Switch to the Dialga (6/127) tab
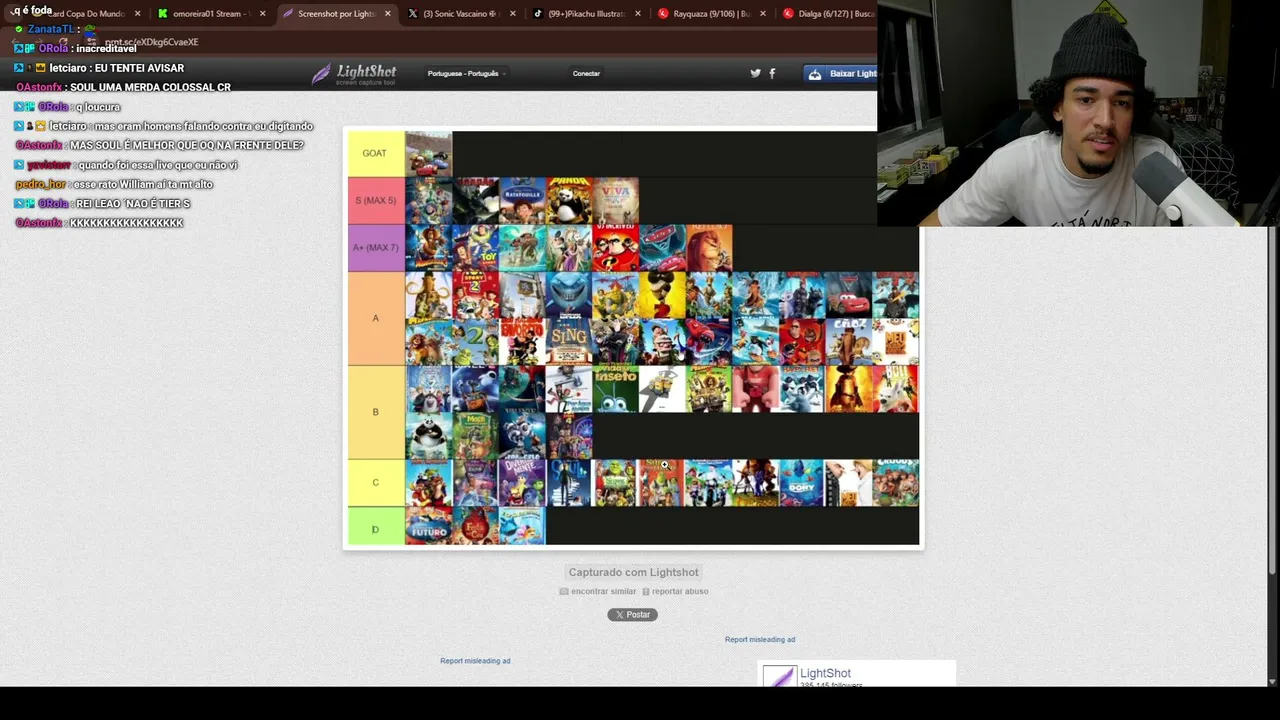Screen dimensions: 1280x720 [828, 14]
